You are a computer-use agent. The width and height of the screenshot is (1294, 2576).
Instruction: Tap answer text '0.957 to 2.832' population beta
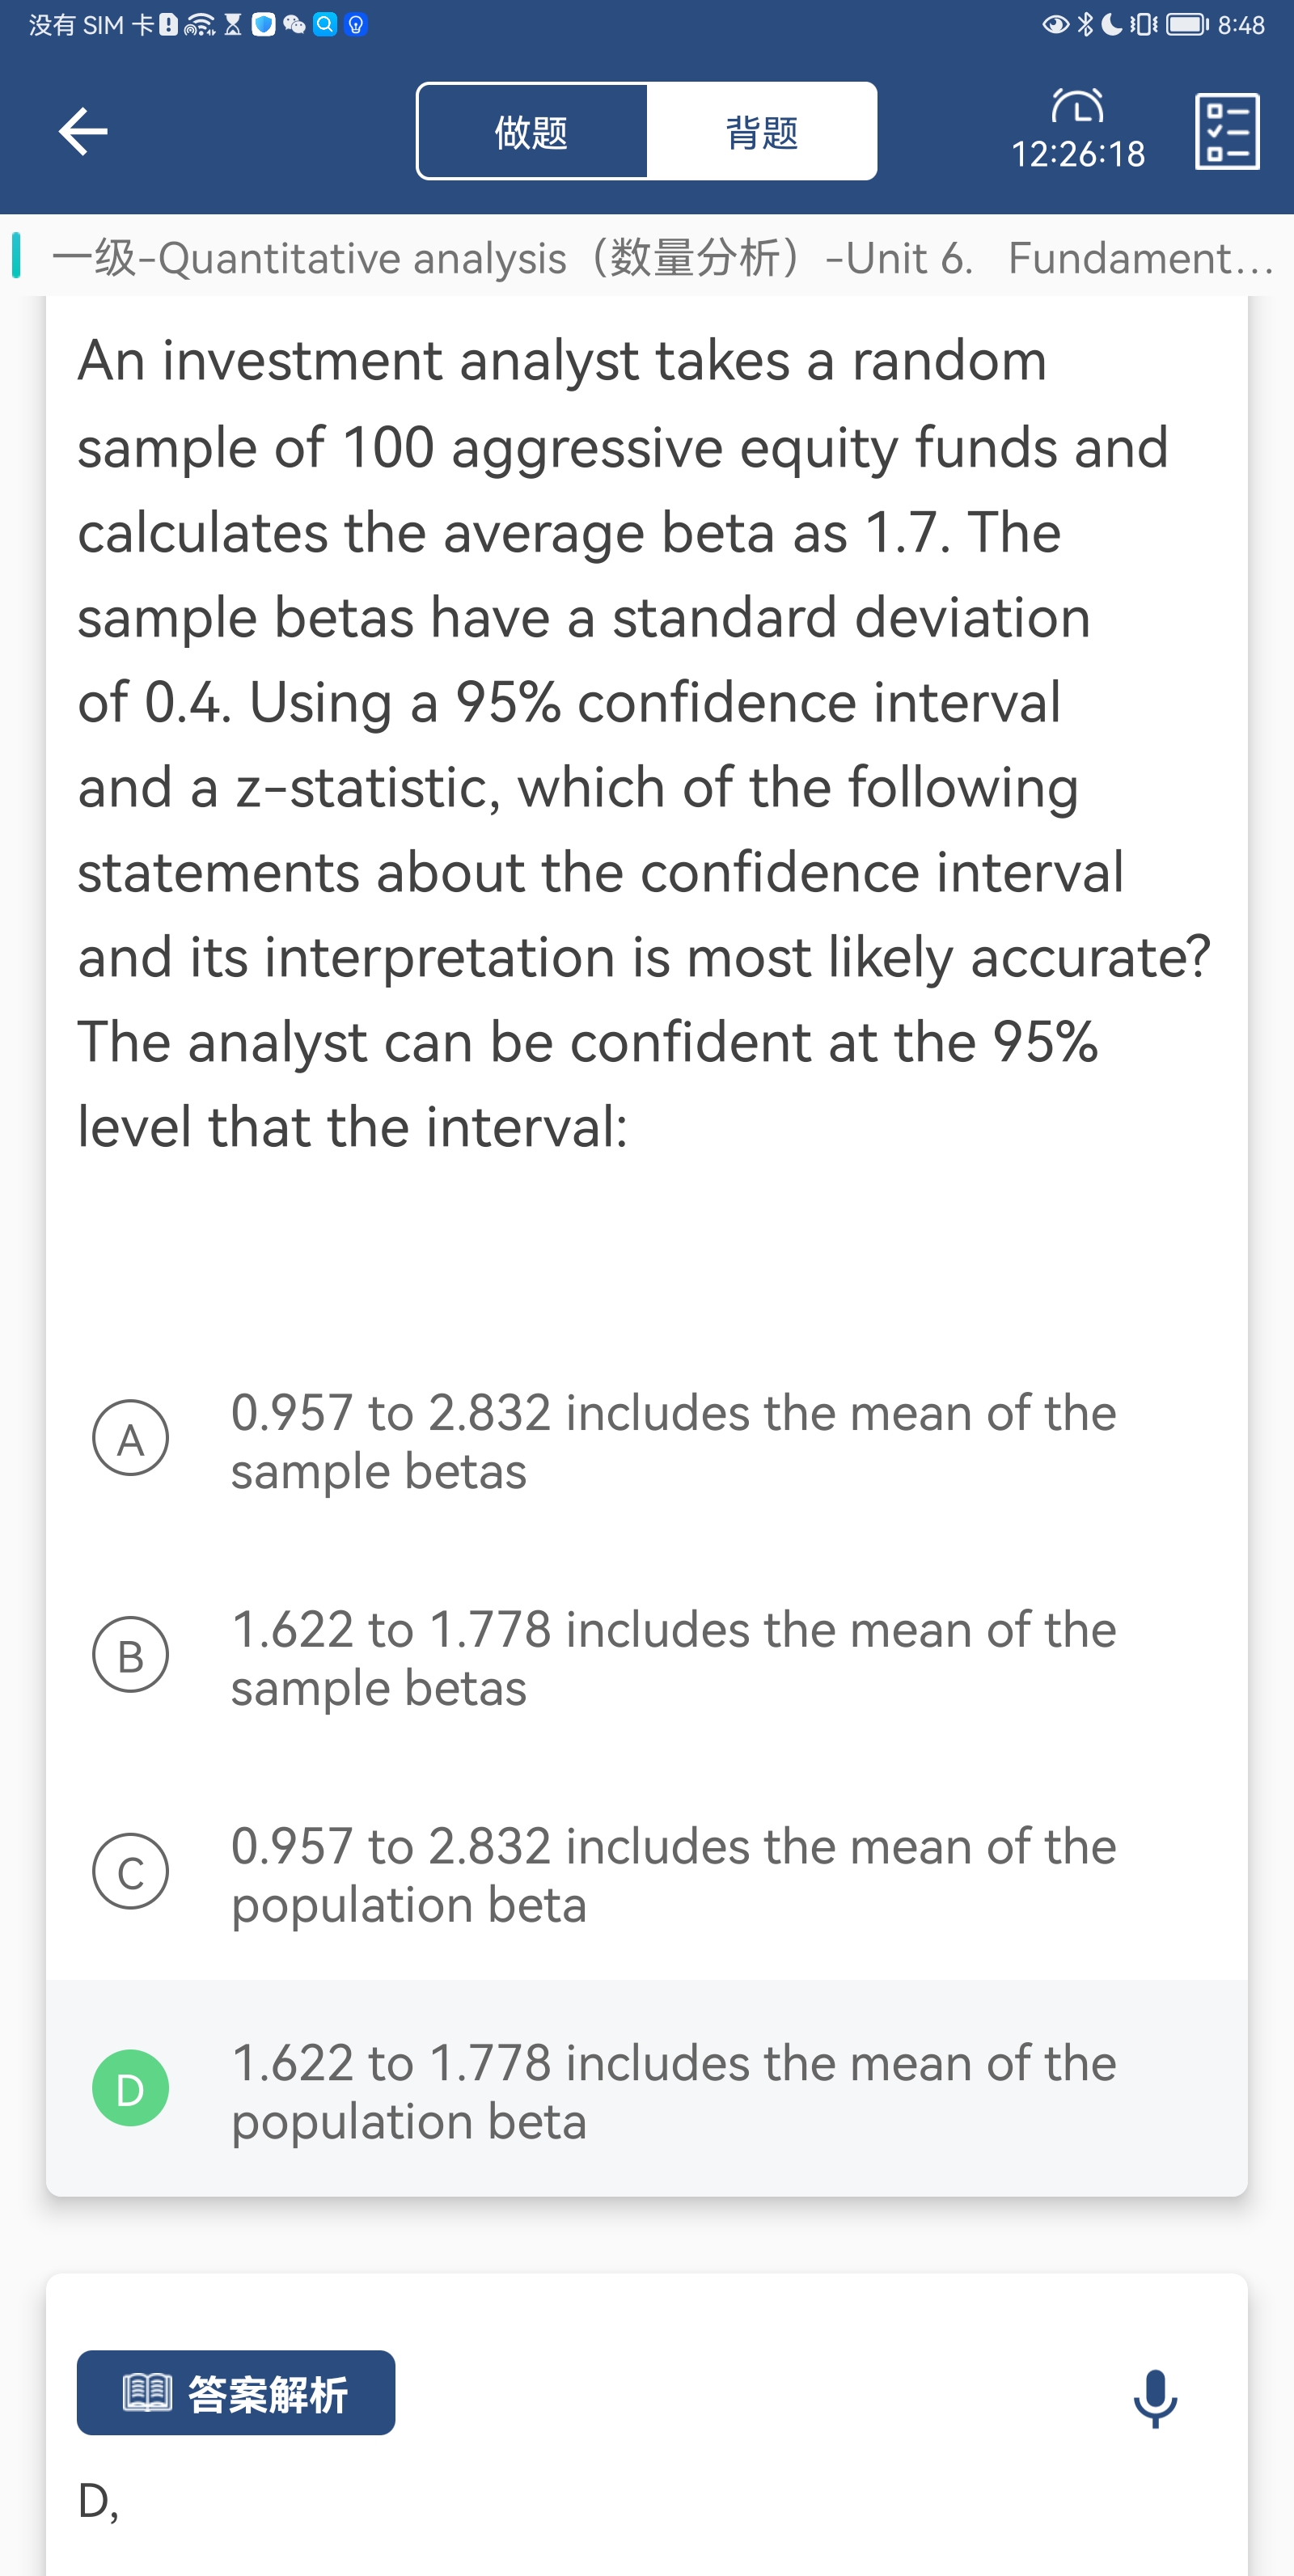673,1874
